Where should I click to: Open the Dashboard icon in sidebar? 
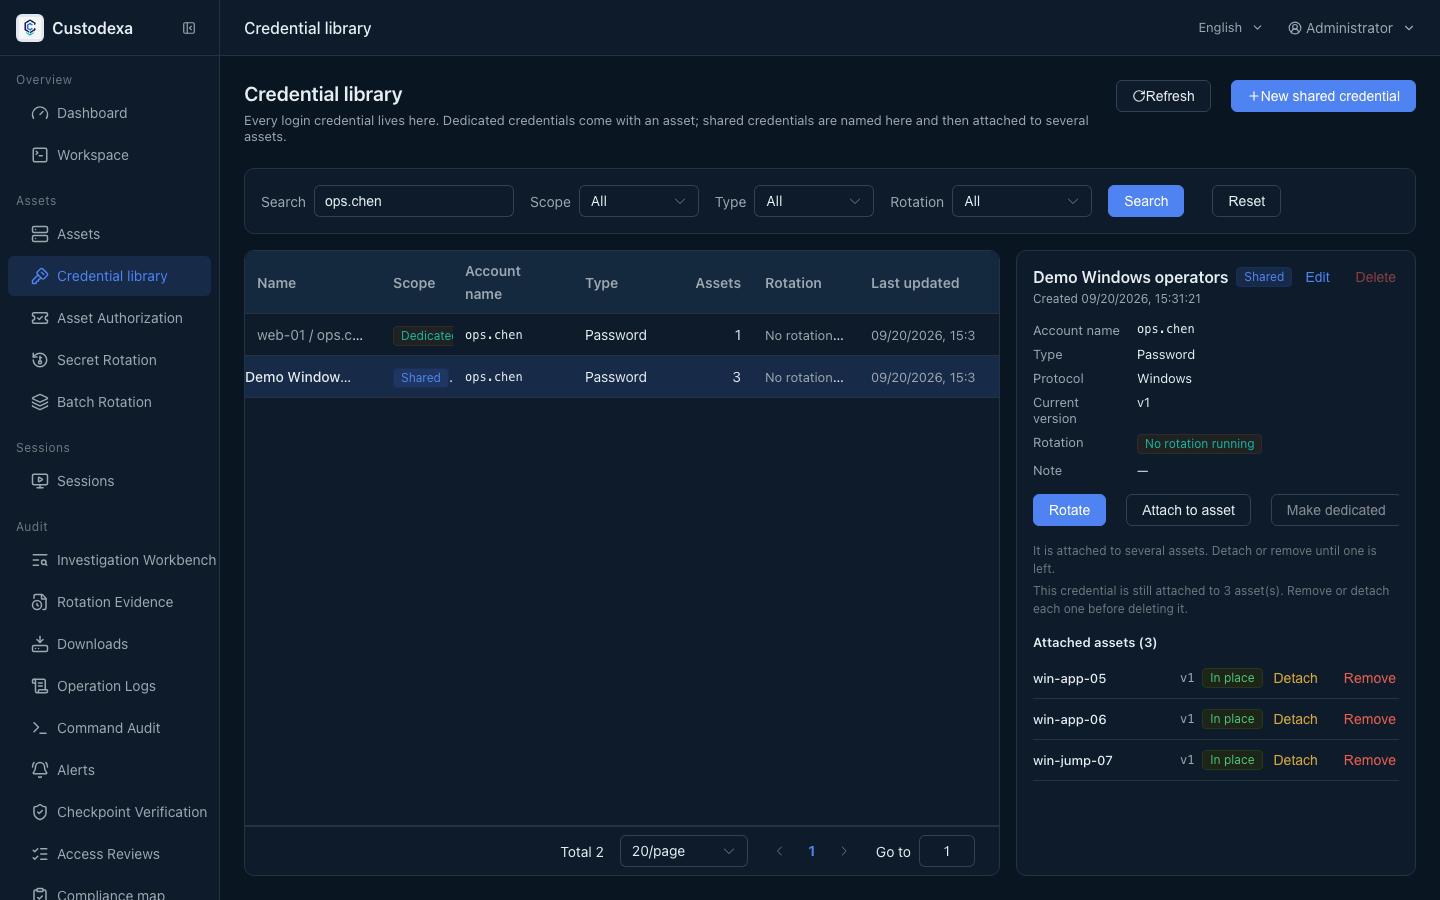pos(40,113)
